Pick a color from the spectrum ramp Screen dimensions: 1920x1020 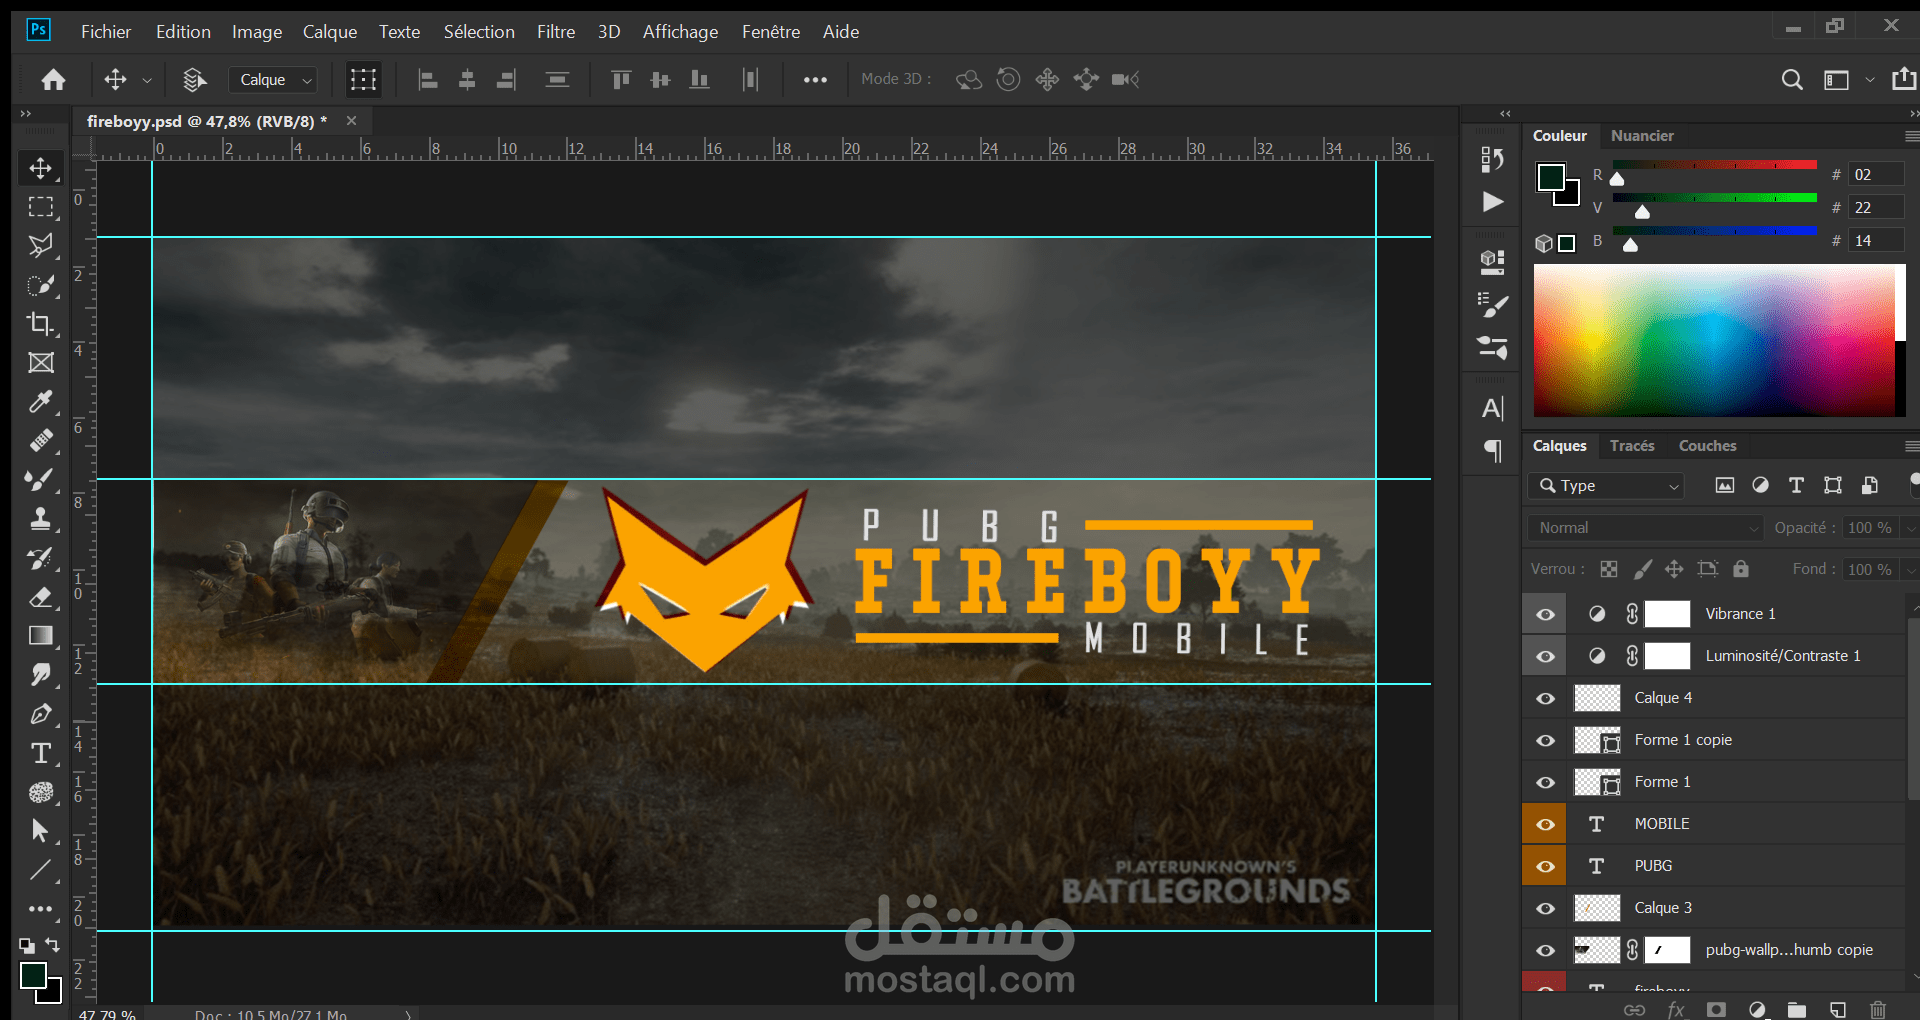(x=1714, y=340)
